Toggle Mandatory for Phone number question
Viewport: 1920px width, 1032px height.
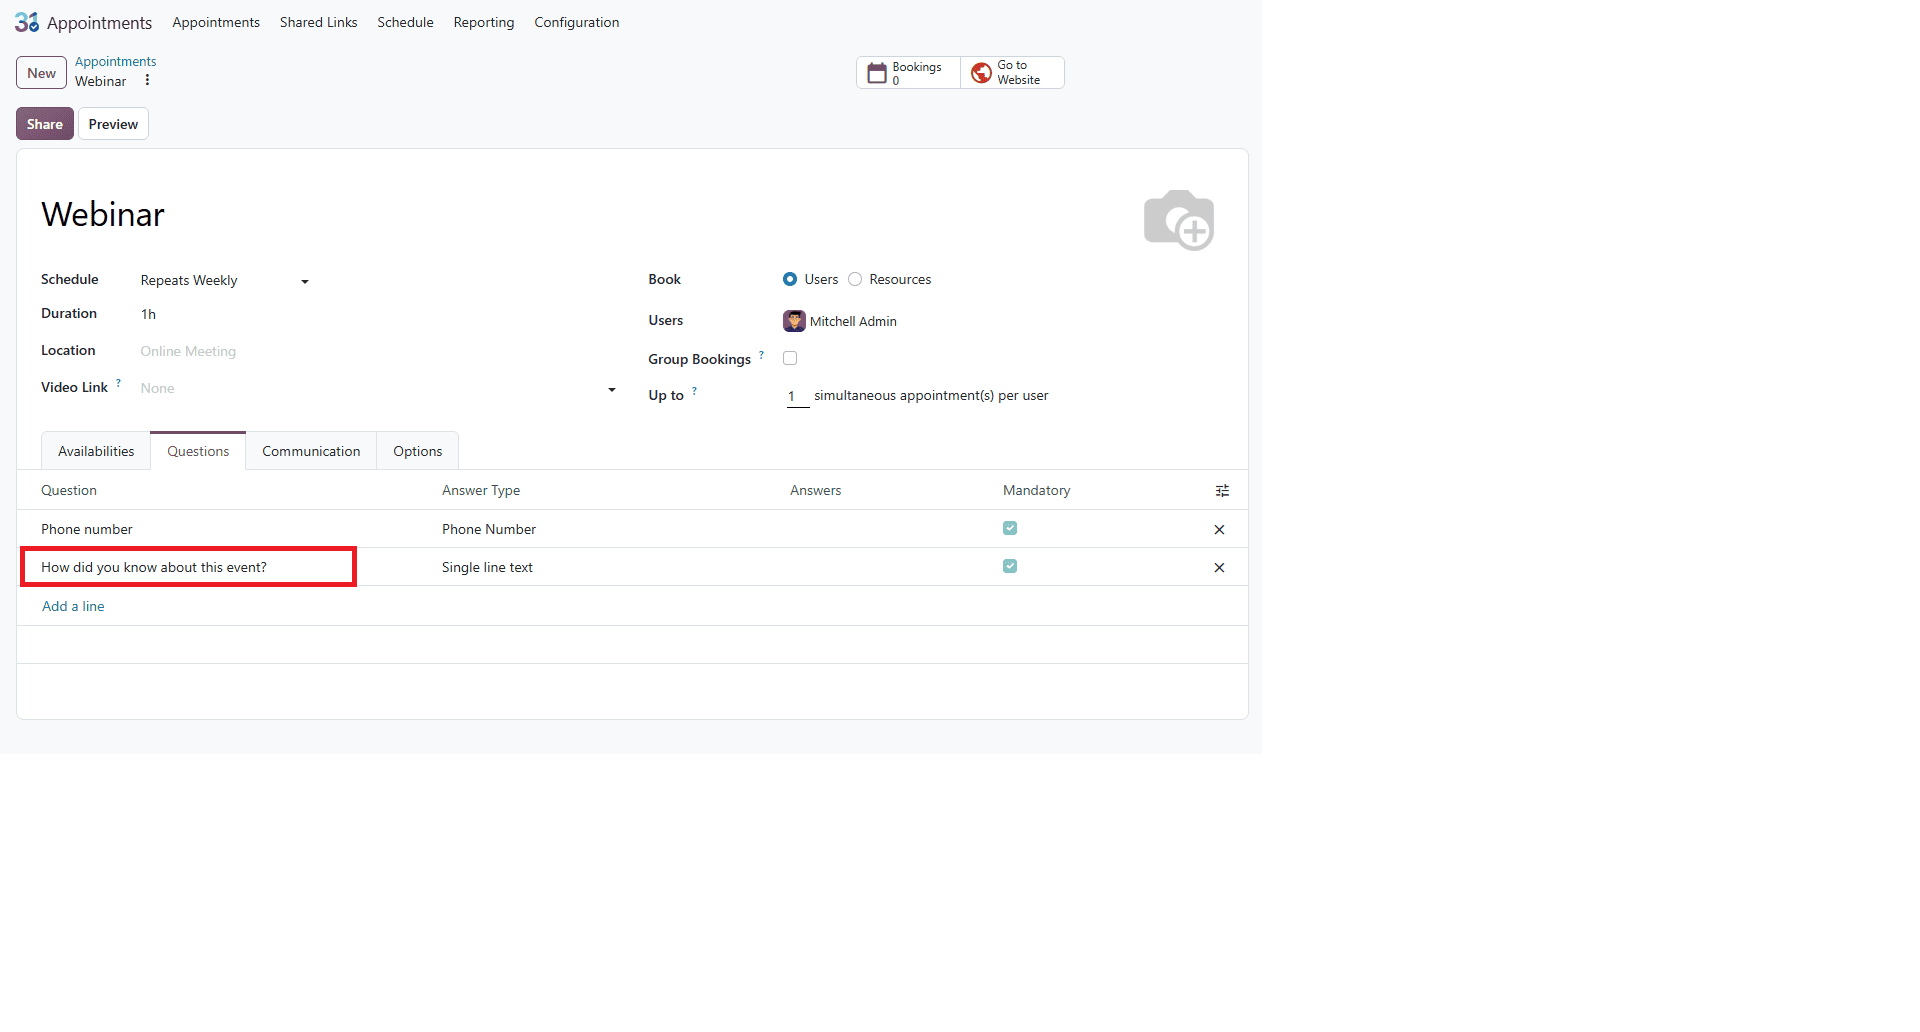click(1010, 528)
